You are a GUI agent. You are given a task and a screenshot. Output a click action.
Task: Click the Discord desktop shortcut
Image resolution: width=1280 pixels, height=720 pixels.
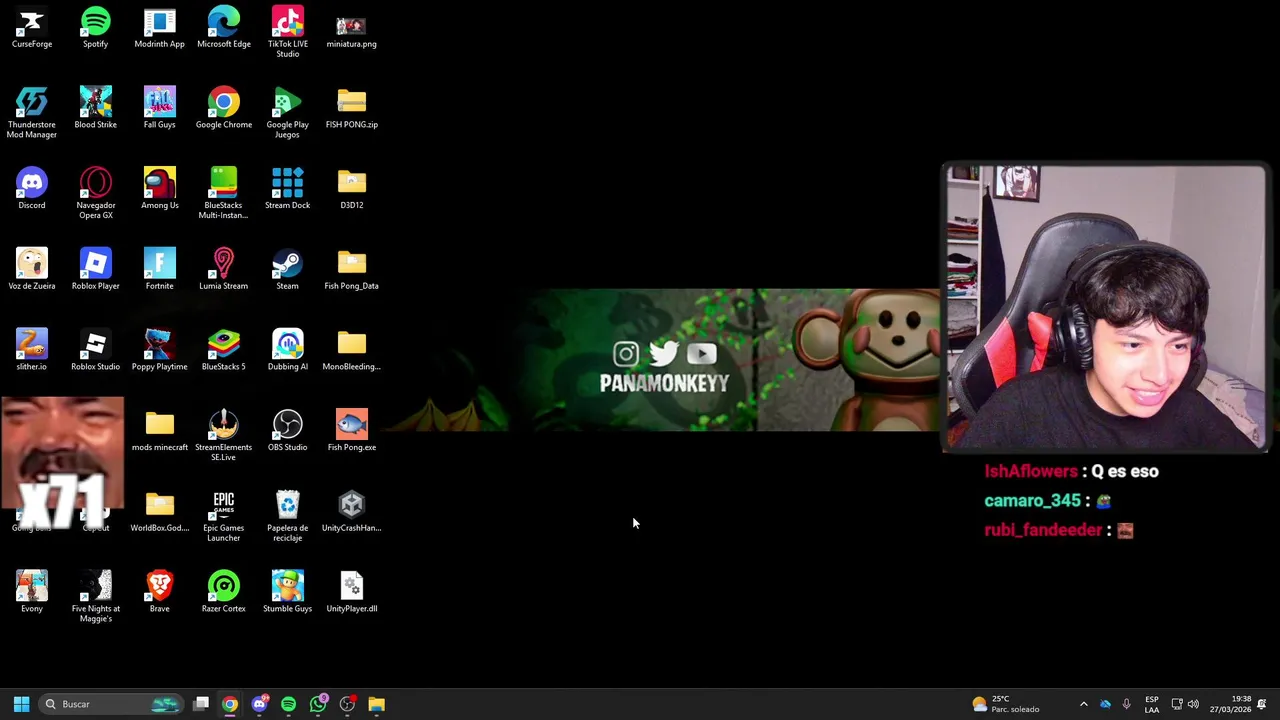(x=32, y=190)
